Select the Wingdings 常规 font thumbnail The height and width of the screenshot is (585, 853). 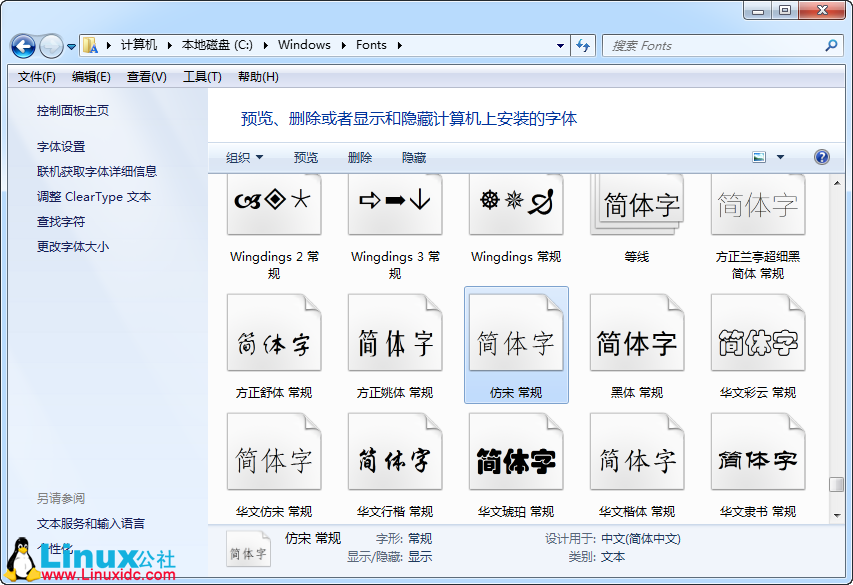(515, 205)
